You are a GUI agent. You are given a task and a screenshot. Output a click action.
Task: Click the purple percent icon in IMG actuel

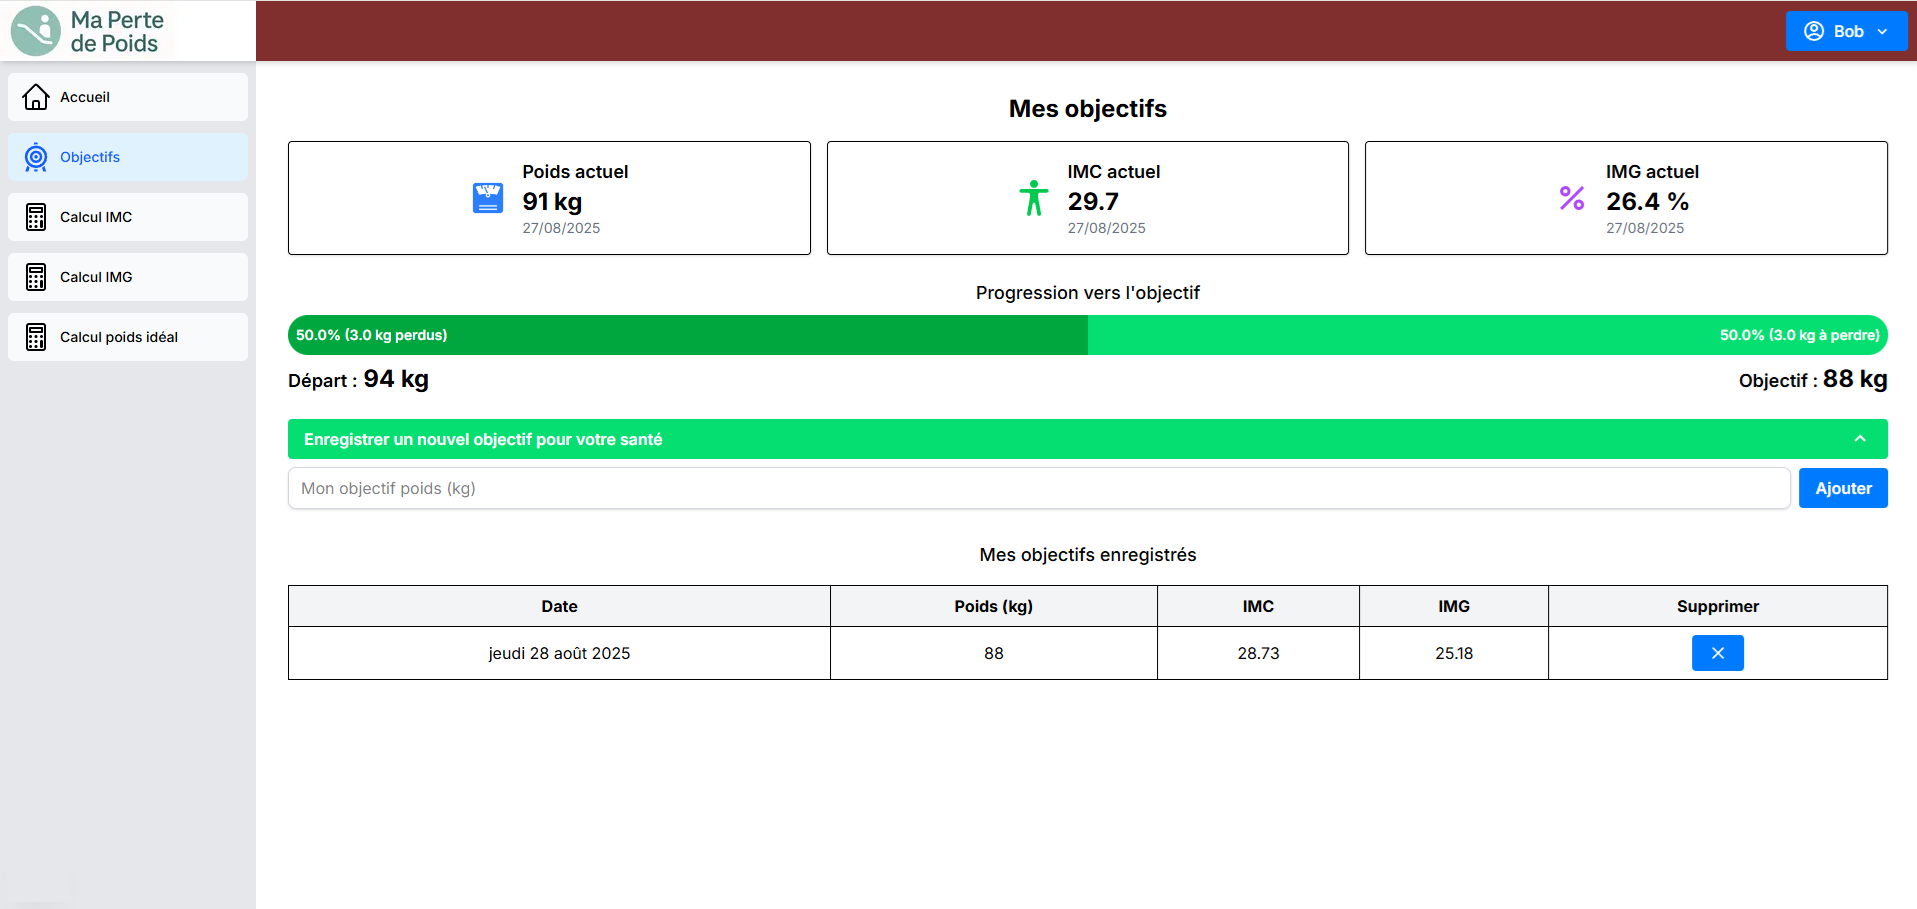click(1571, 198)
